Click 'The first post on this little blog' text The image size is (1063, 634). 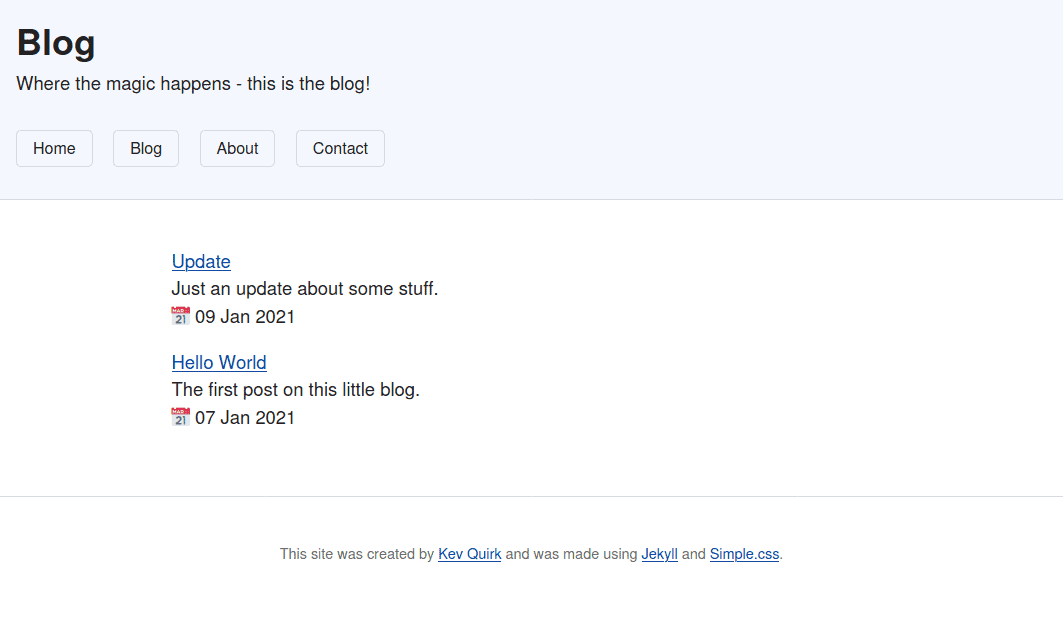[x=295, y=389]
